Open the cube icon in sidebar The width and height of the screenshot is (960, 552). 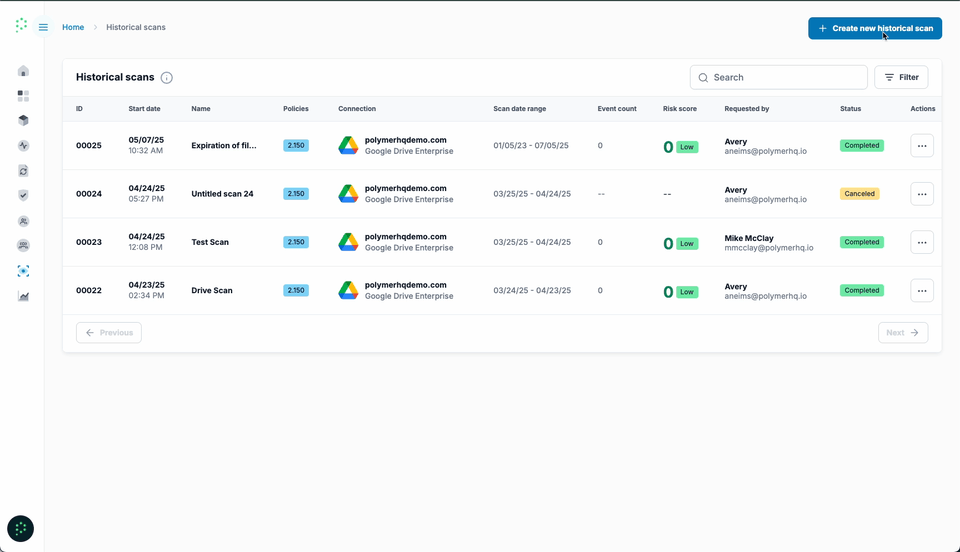pyautogui.click(x=23, y=121)
